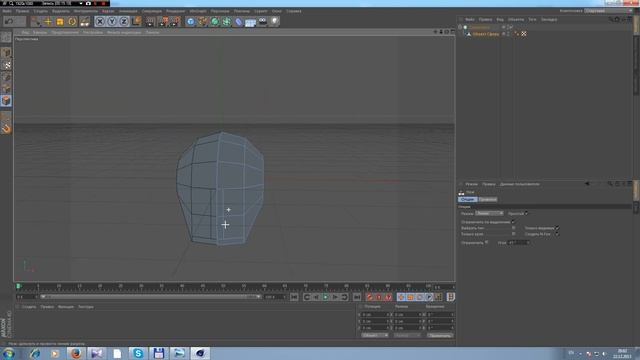Toggle restrict to selection checkbox

tap(513, 222)
